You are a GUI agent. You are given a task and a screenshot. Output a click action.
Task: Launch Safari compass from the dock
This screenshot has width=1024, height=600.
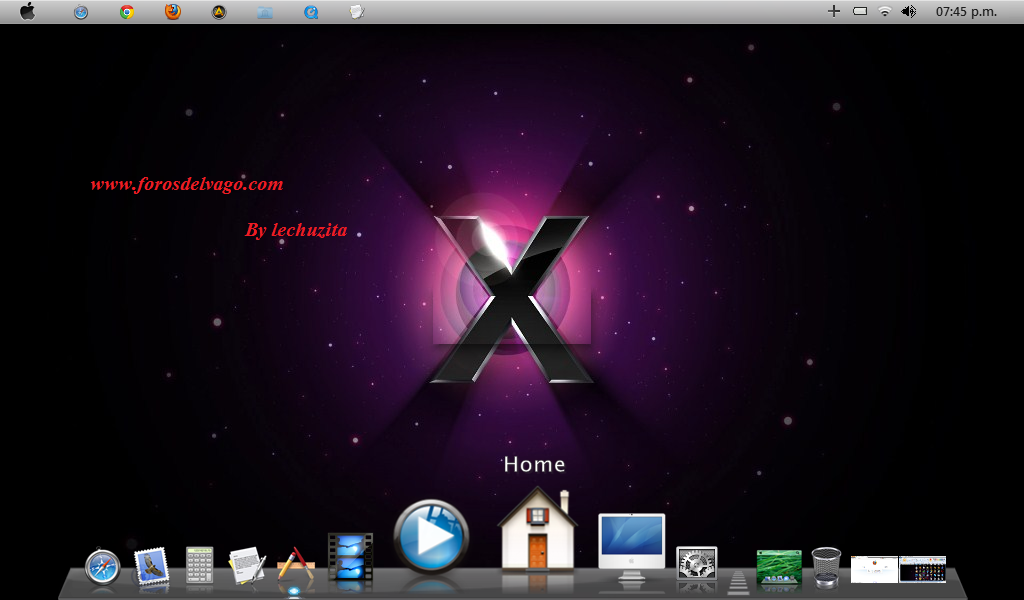(x=103, y=566)
